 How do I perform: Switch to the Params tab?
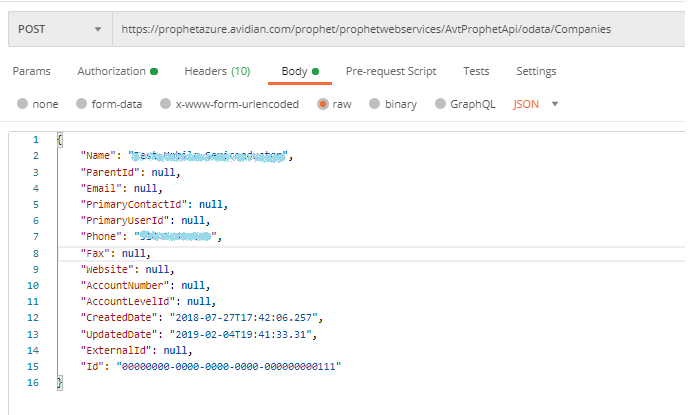pyautogui.click(x=32, y=71)
